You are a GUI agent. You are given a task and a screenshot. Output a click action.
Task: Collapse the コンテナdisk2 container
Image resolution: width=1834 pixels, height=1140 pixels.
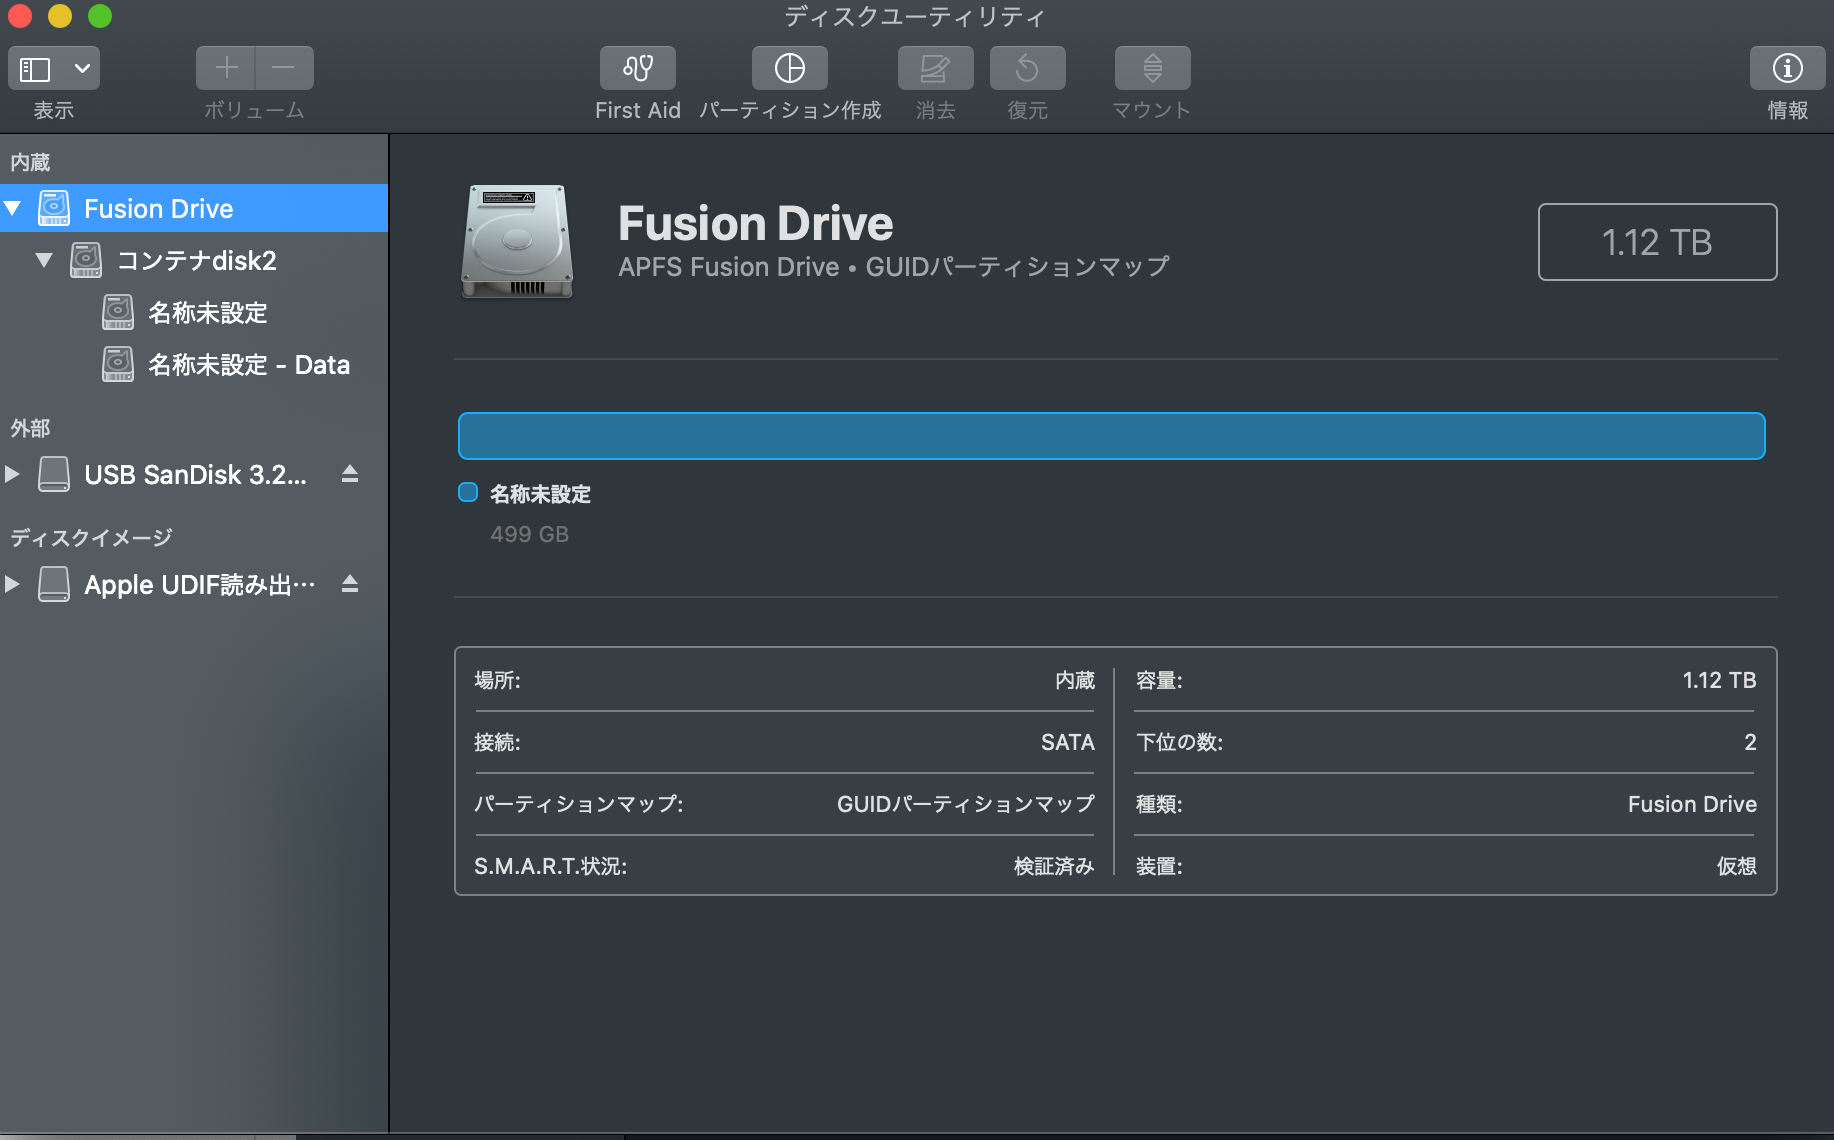(44, 261)
